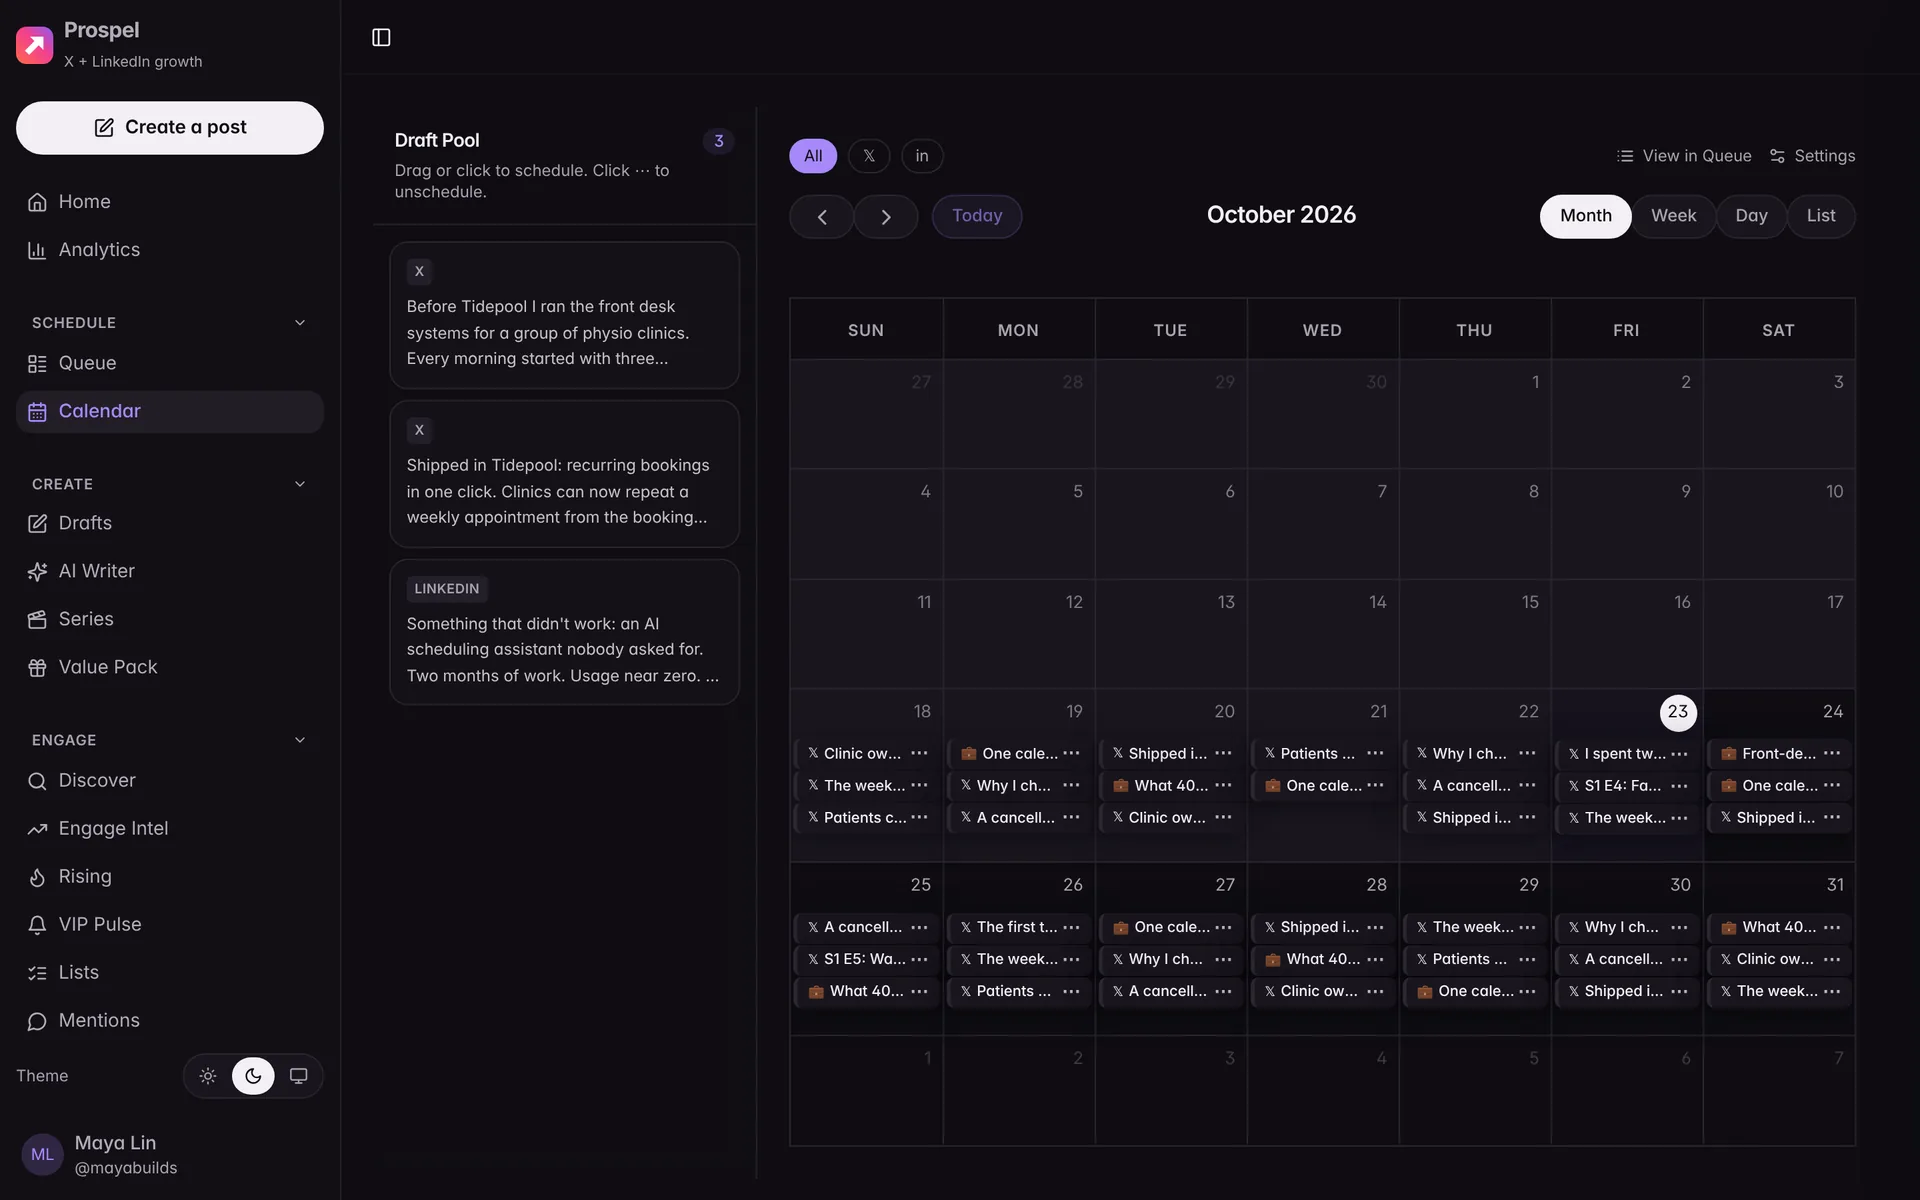Open options for "Front-de..." post

coord(1831,753)
